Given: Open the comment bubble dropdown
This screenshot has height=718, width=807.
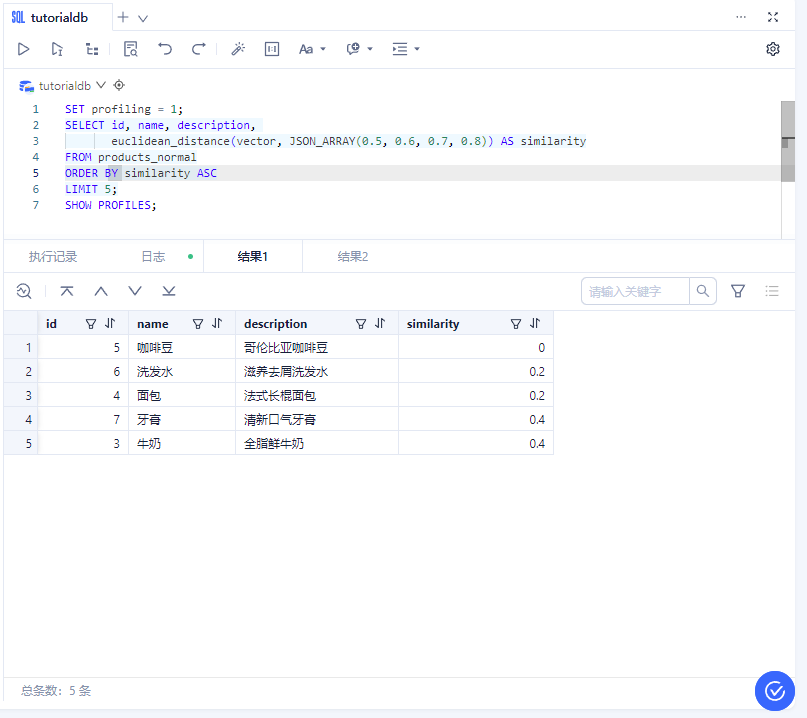Looking at the screenshot, I should click(x=359, y=49).
